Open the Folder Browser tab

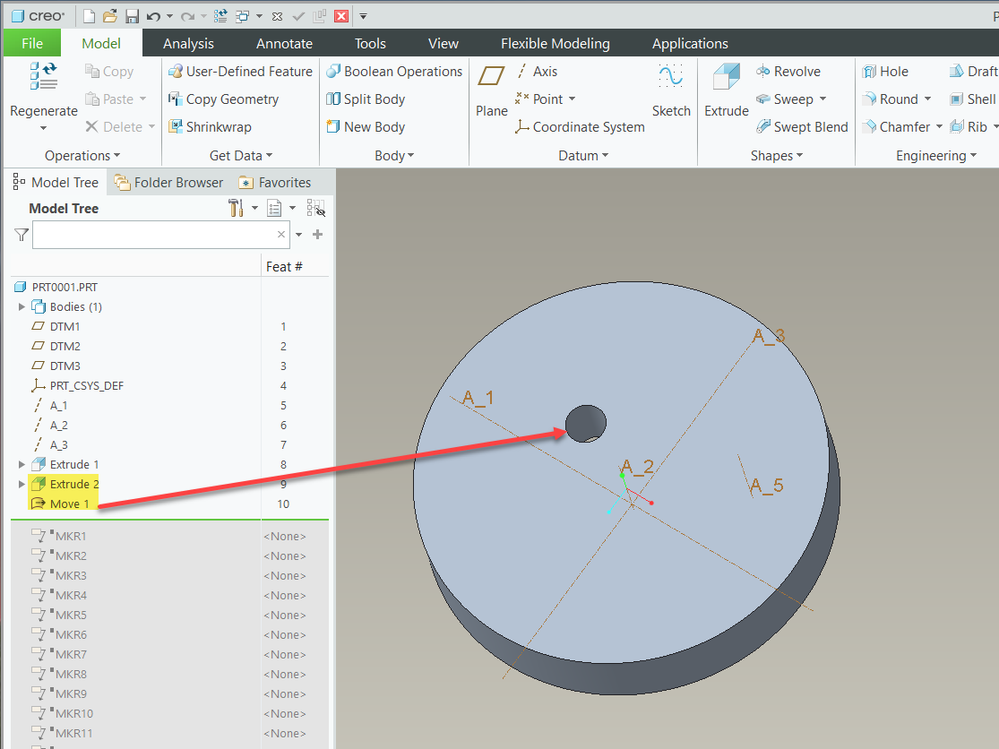coord(168,182)
